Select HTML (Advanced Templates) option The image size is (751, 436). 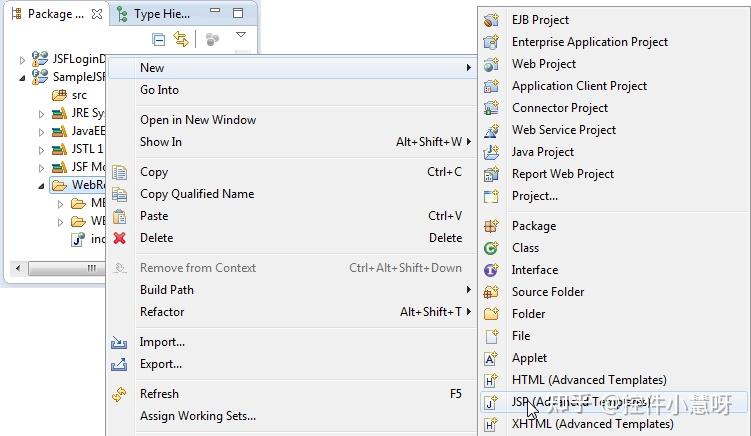pyautogui.click(x=589, y=380)
